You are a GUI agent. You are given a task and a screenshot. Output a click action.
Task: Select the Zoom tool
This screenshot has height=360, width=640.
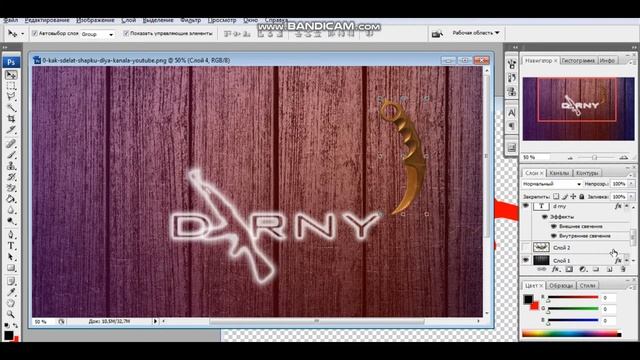pyautogui.click(x=11, y=314)
